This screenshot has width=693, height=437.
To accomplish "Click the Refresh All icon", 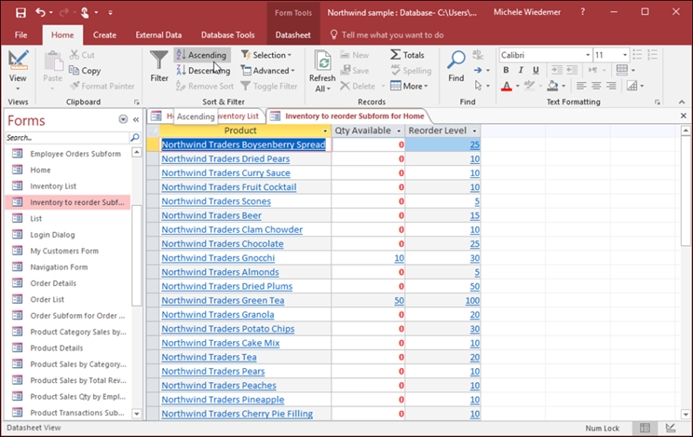I will tap(323, 61).
